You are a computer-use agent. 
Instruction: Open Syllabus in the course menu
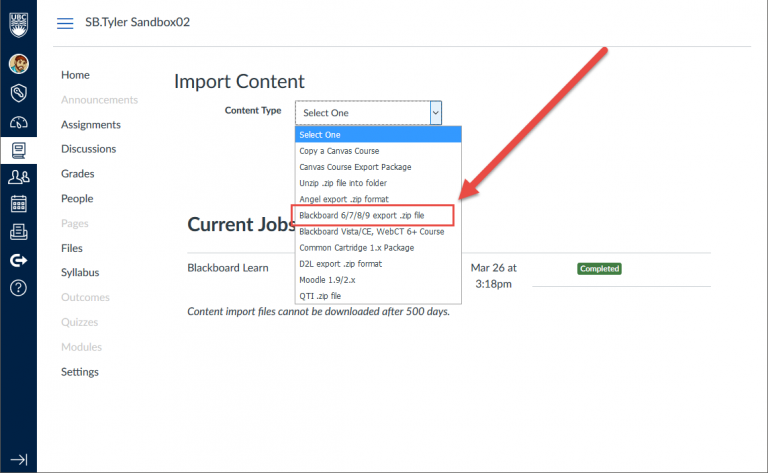(80, 272)
